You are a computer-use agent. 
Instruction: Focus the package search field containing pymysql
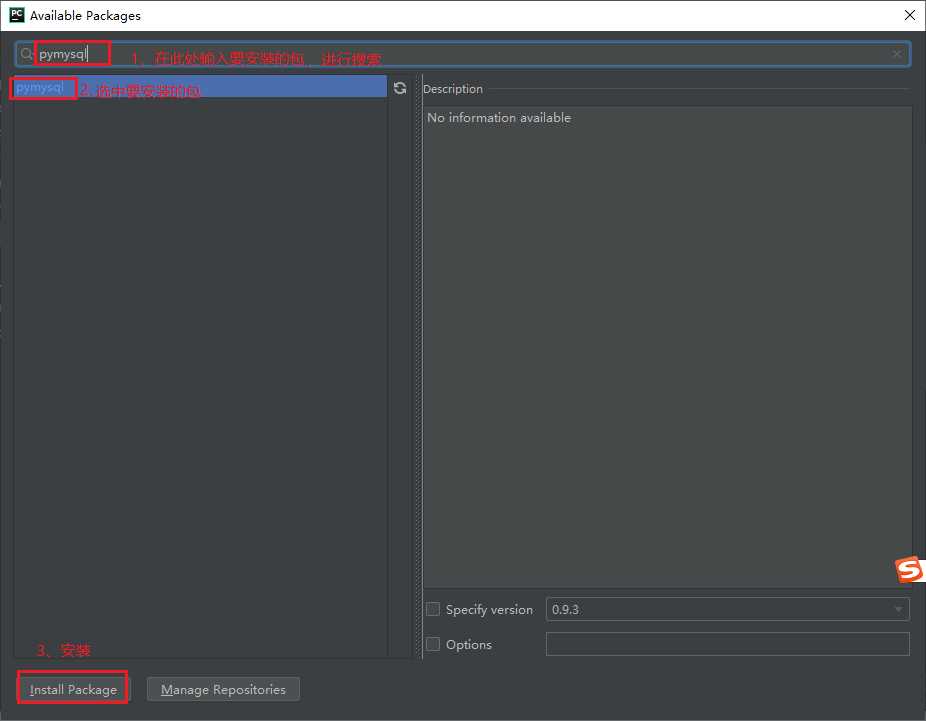pyautogui.click(x=462, y=54)
